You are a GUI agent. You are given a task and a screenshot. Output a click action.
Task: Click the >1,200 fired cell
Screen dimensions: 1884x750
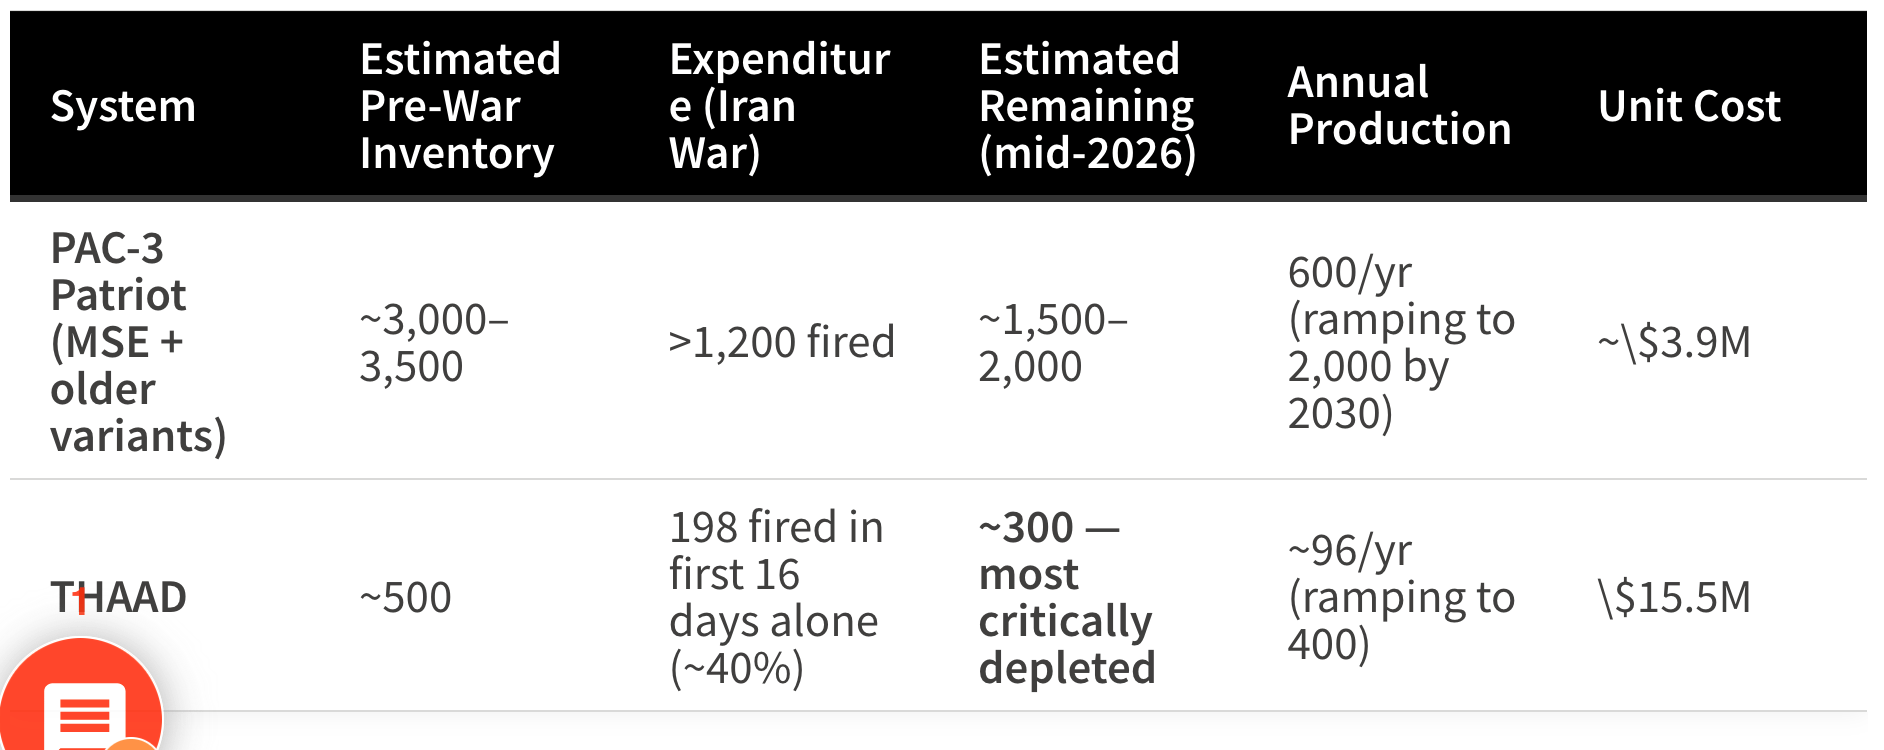781,342
